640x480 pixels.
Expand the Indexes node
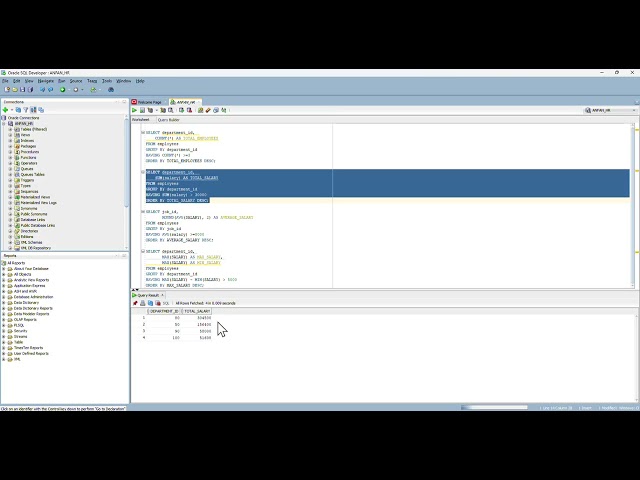(x=11, y=141)
